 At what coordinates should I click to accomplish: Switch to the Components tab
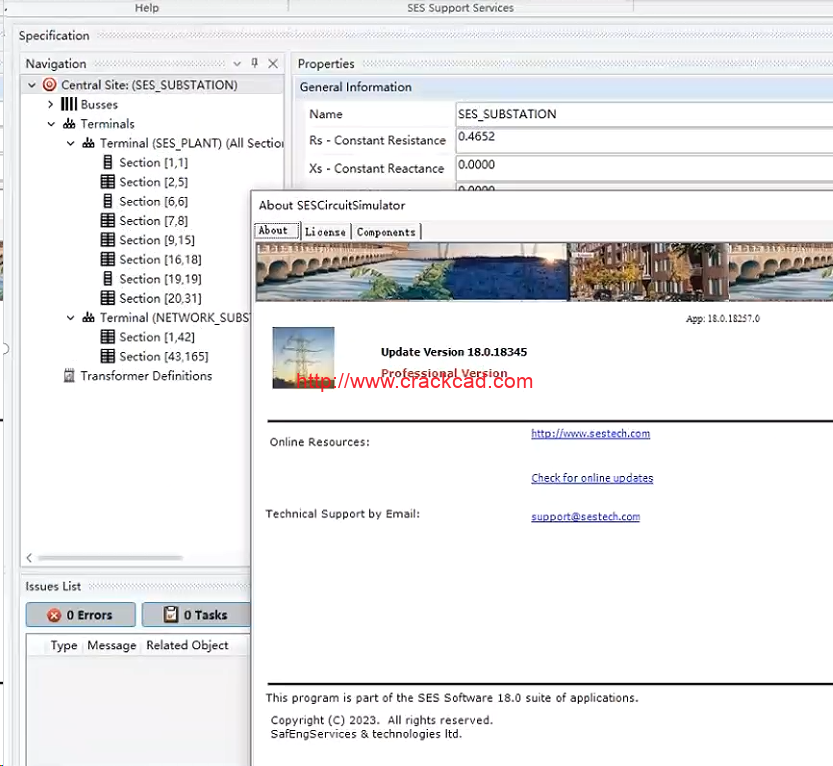pos(386,232)
